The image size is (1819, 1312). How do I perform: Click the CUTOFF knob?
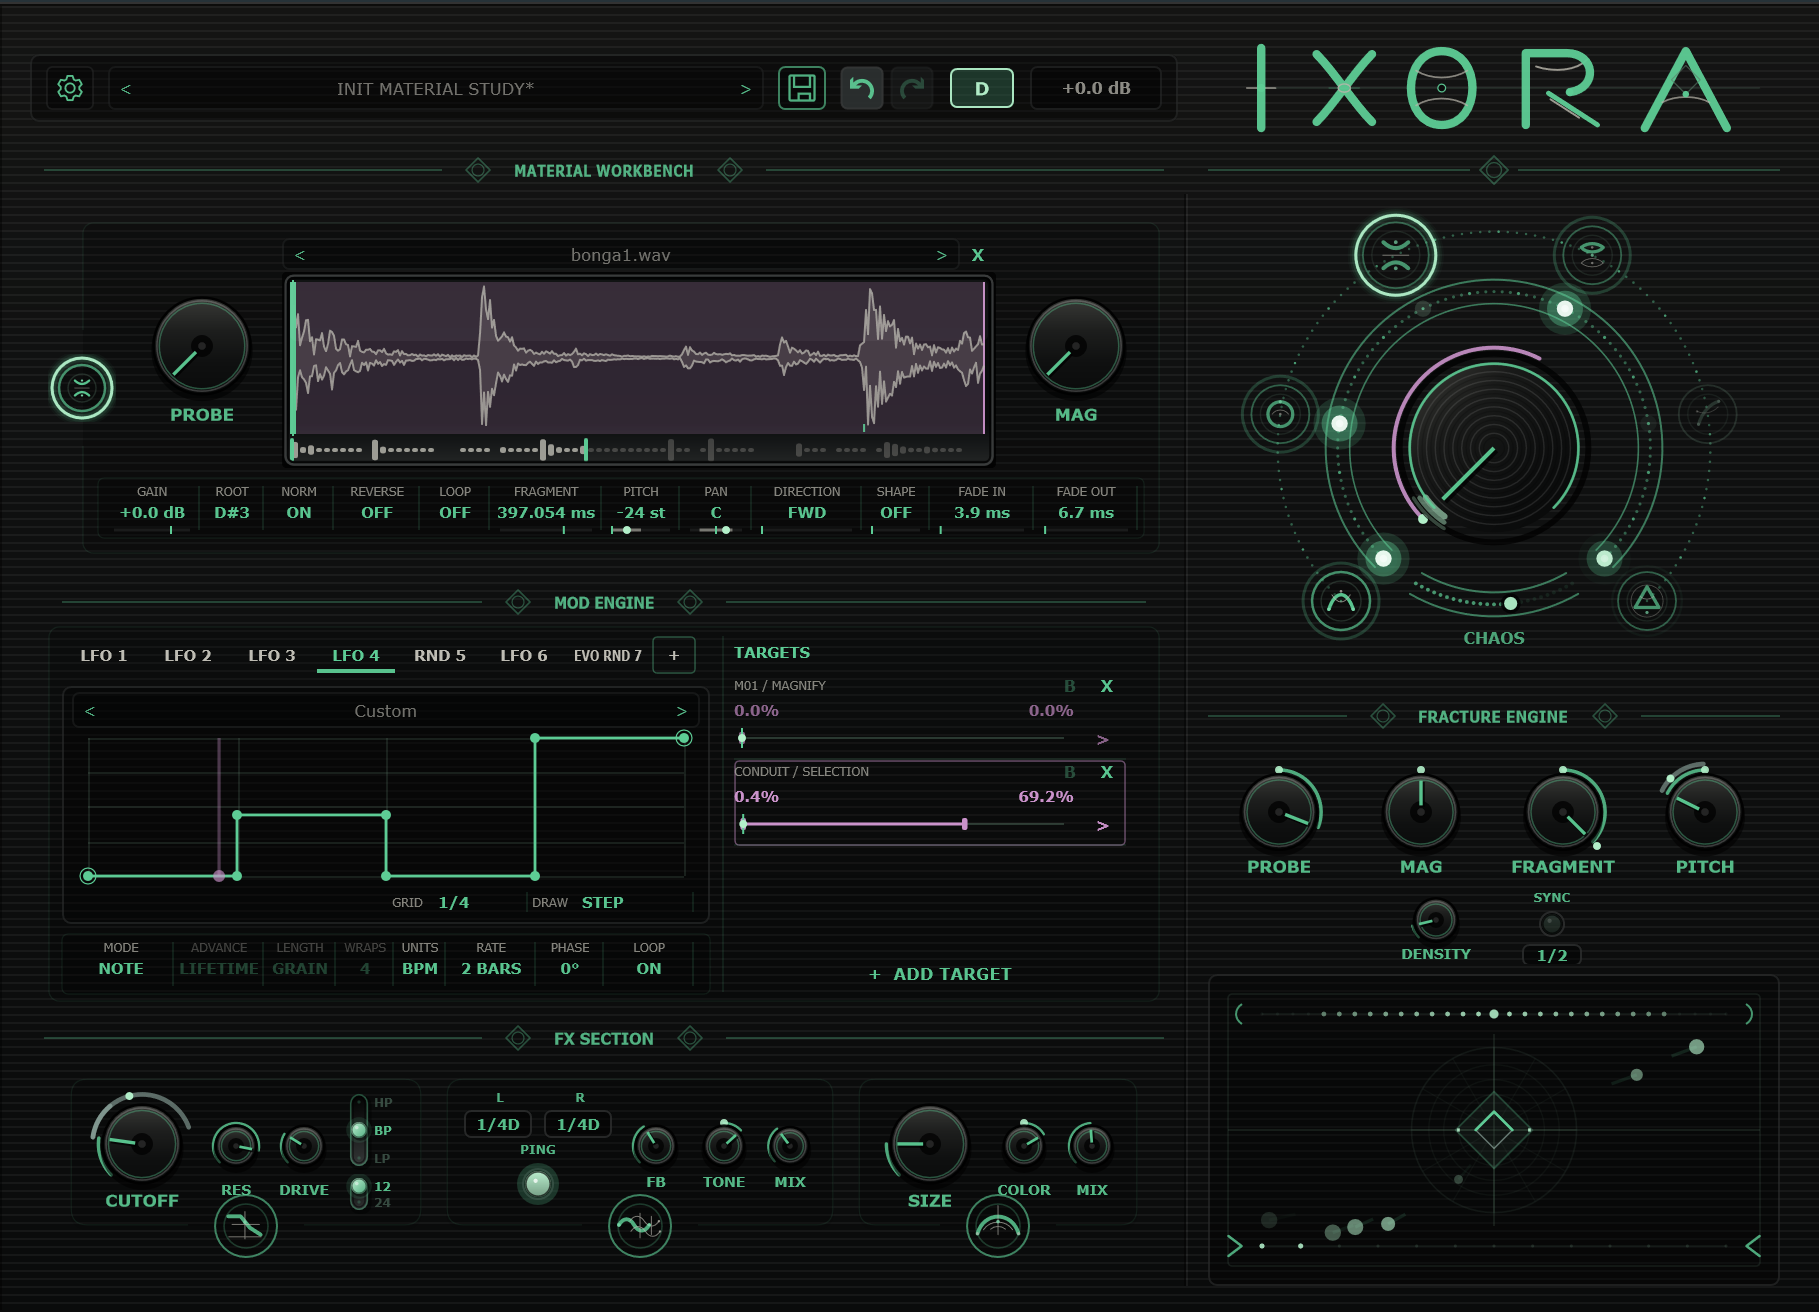142,1143
